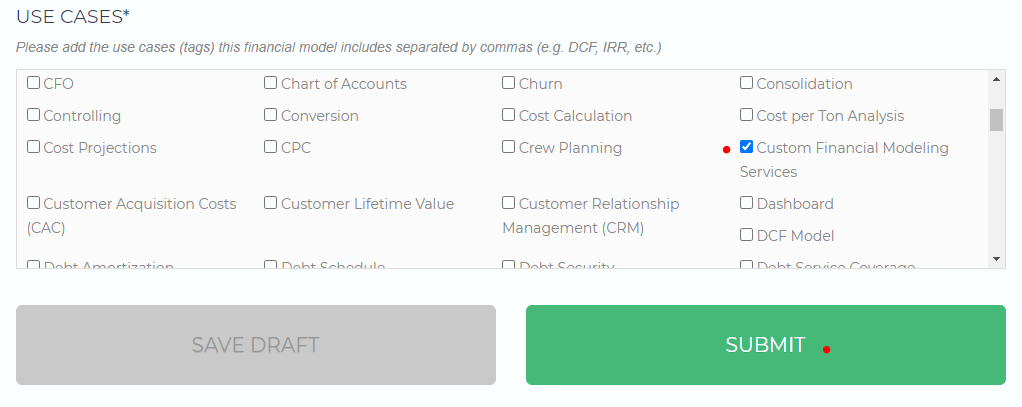Save the form as draft

click(256, 345)
